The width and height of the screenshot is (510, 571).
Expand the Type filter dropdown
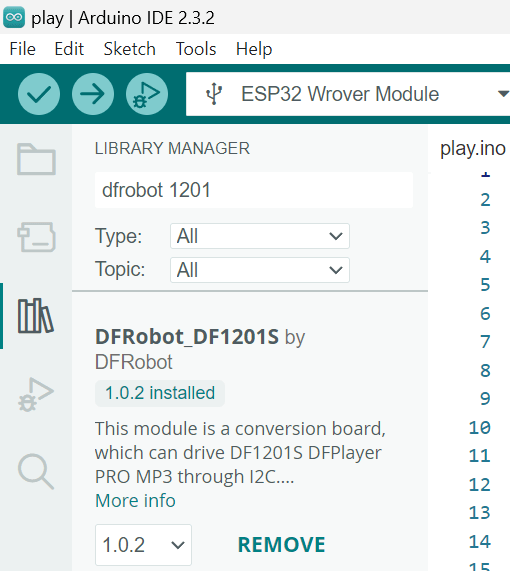[260, 236]
